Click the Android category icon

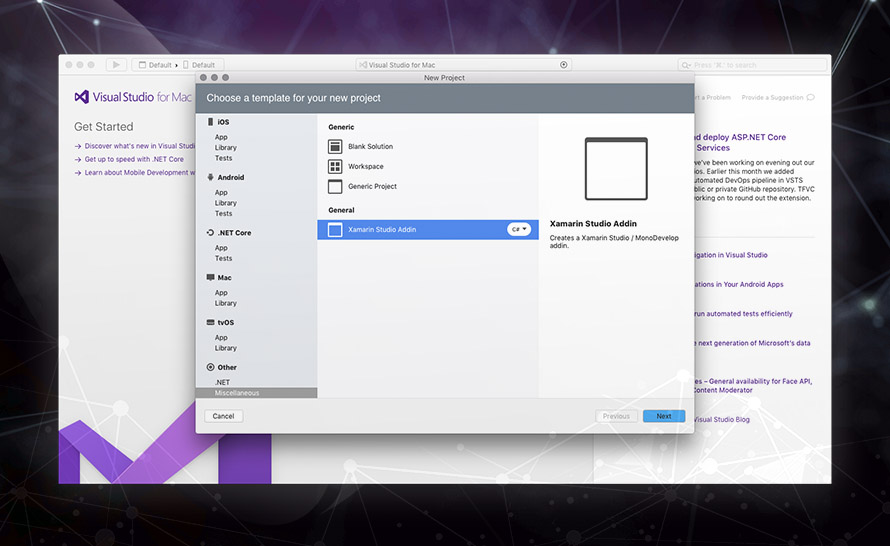211,177
